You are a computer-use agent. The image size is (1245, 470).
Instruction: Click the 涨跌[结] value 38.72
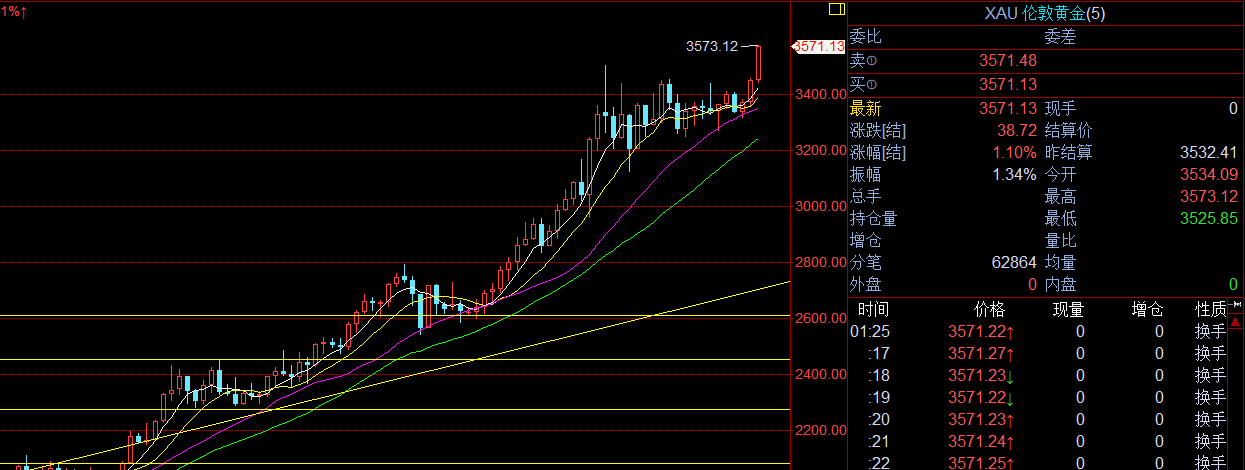1016,130
